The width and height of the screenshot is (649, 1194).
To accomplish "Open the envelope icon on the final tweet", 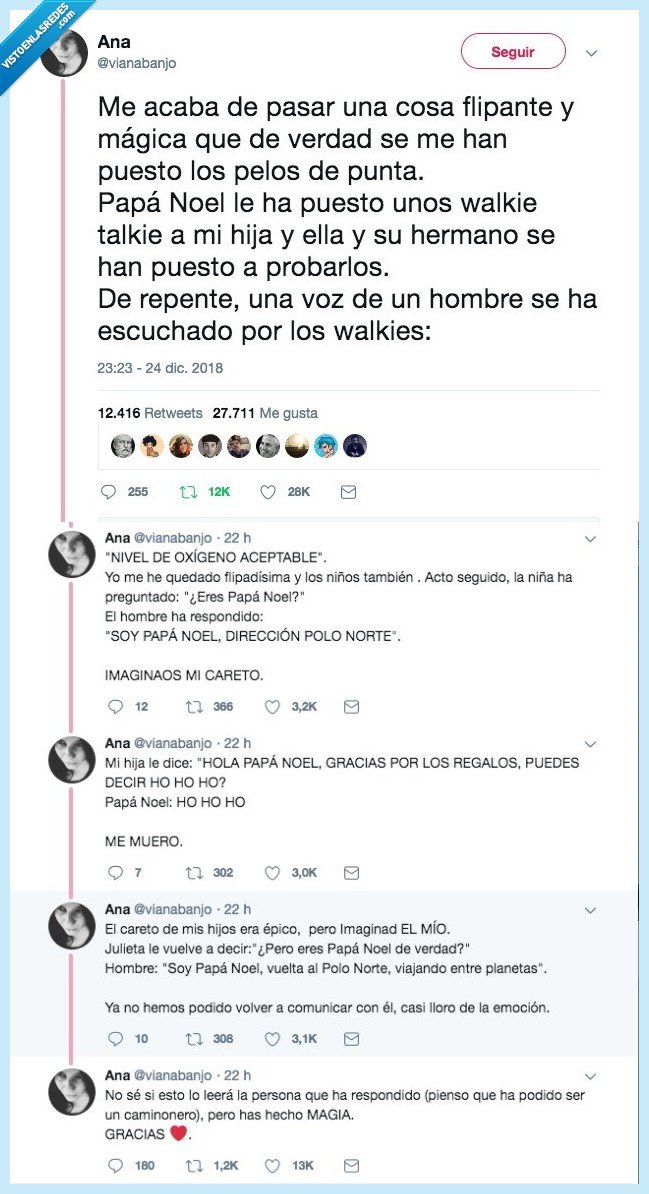I will click(350, 1165).
